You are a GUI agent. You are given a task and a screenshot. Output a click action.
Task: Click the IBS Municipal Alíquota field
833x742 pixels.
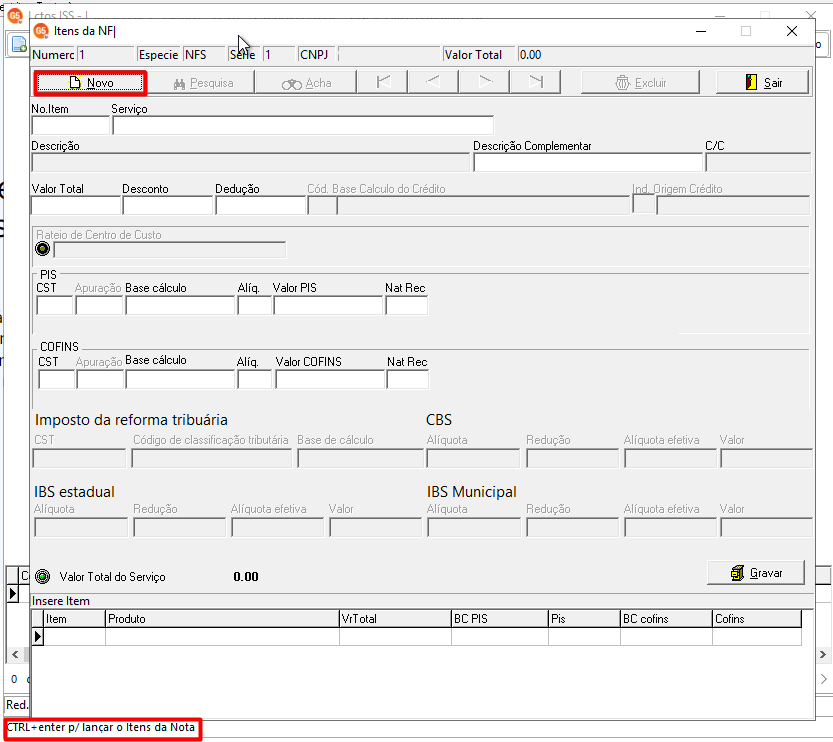[474, 527]
